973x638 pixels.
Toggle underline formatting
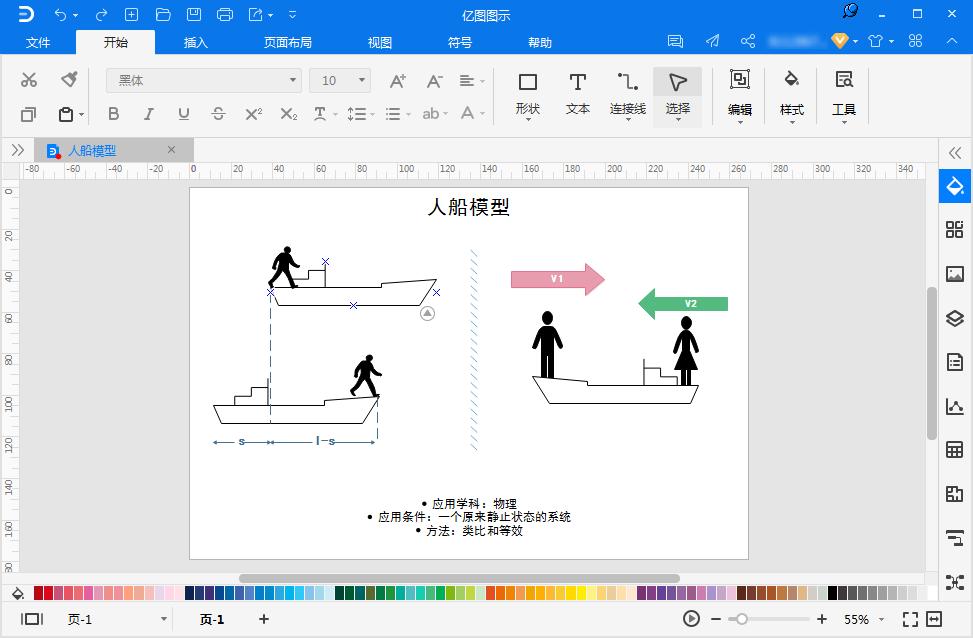point(183,114)
